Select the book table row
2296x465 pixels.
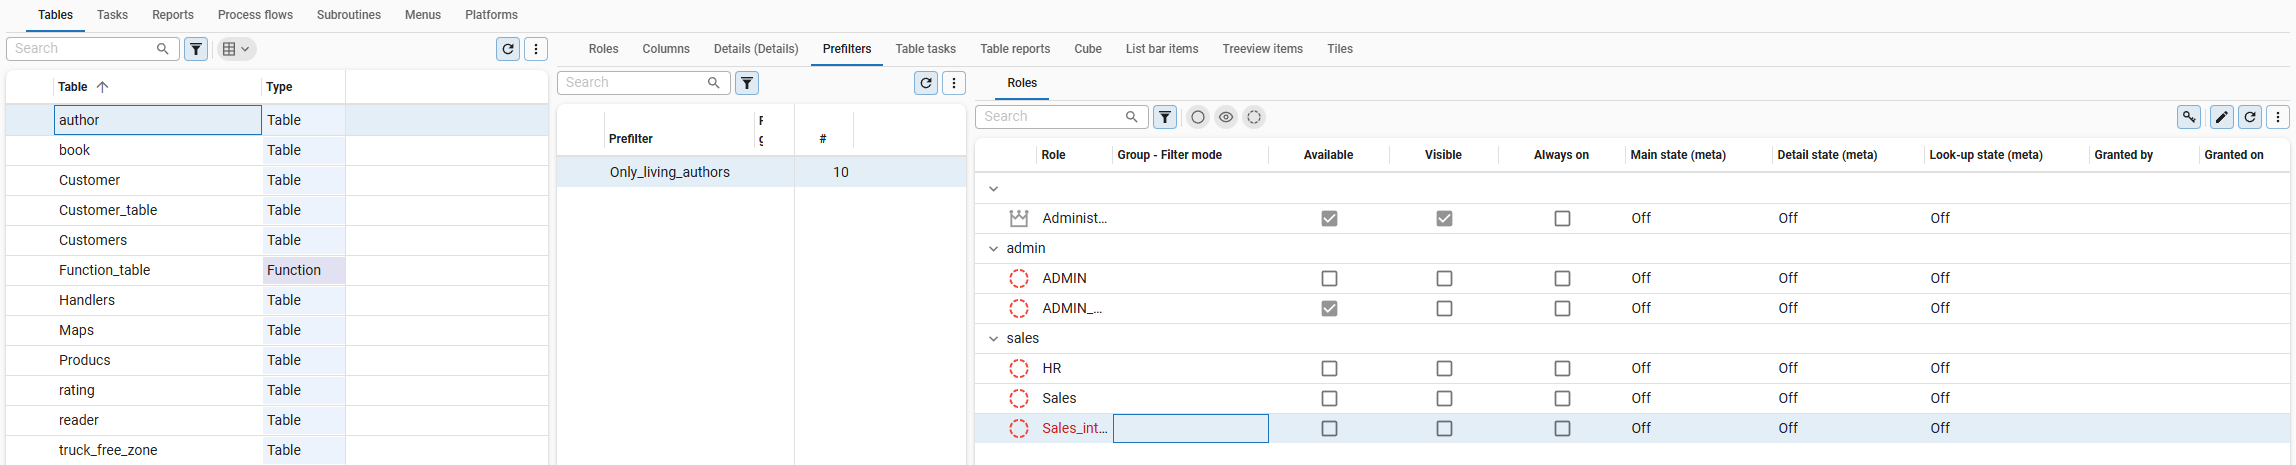[277, 150]
